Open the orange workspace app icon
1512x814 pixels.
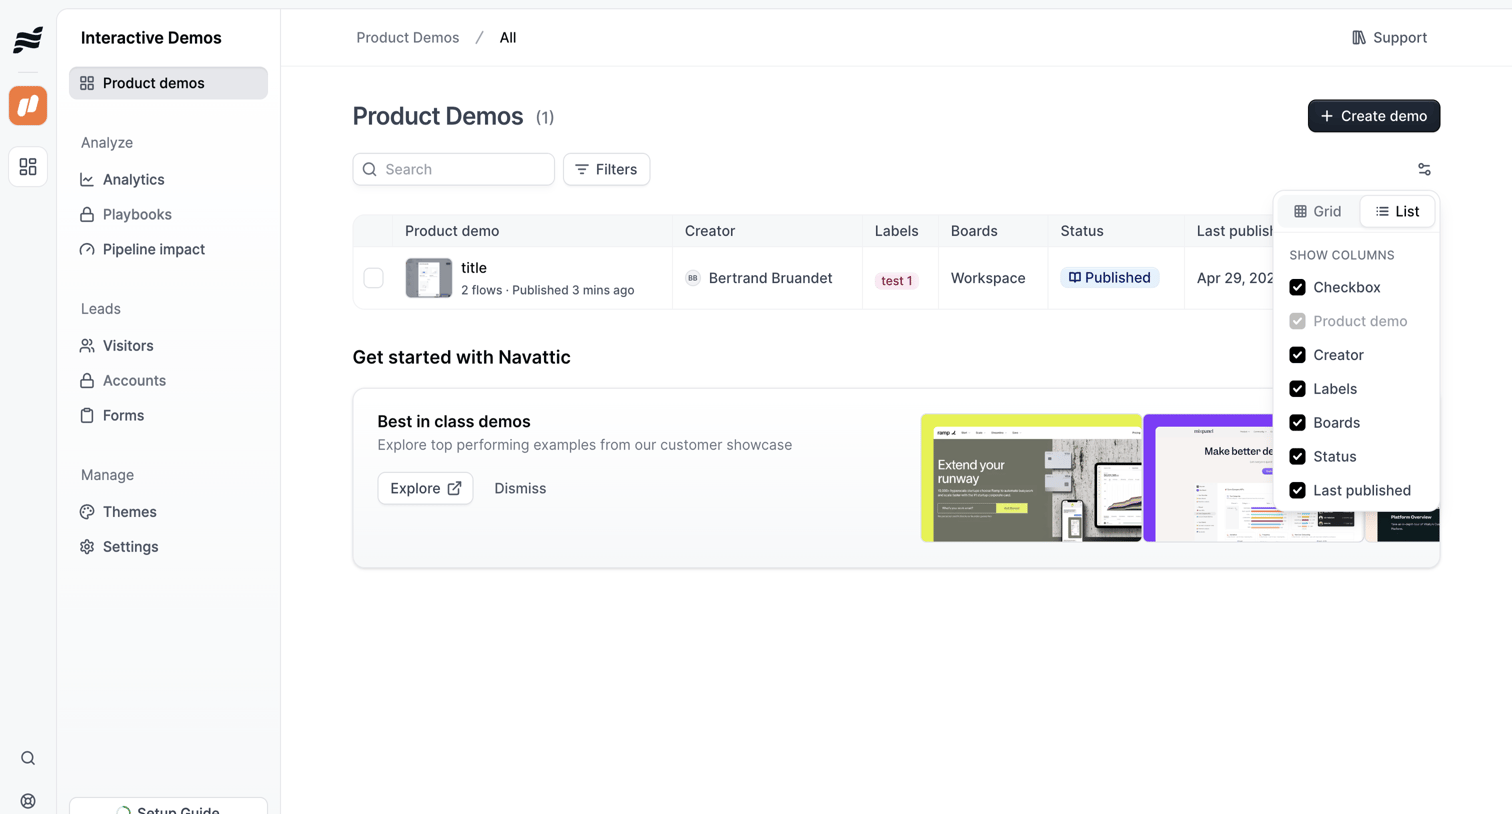click(28, 106)
